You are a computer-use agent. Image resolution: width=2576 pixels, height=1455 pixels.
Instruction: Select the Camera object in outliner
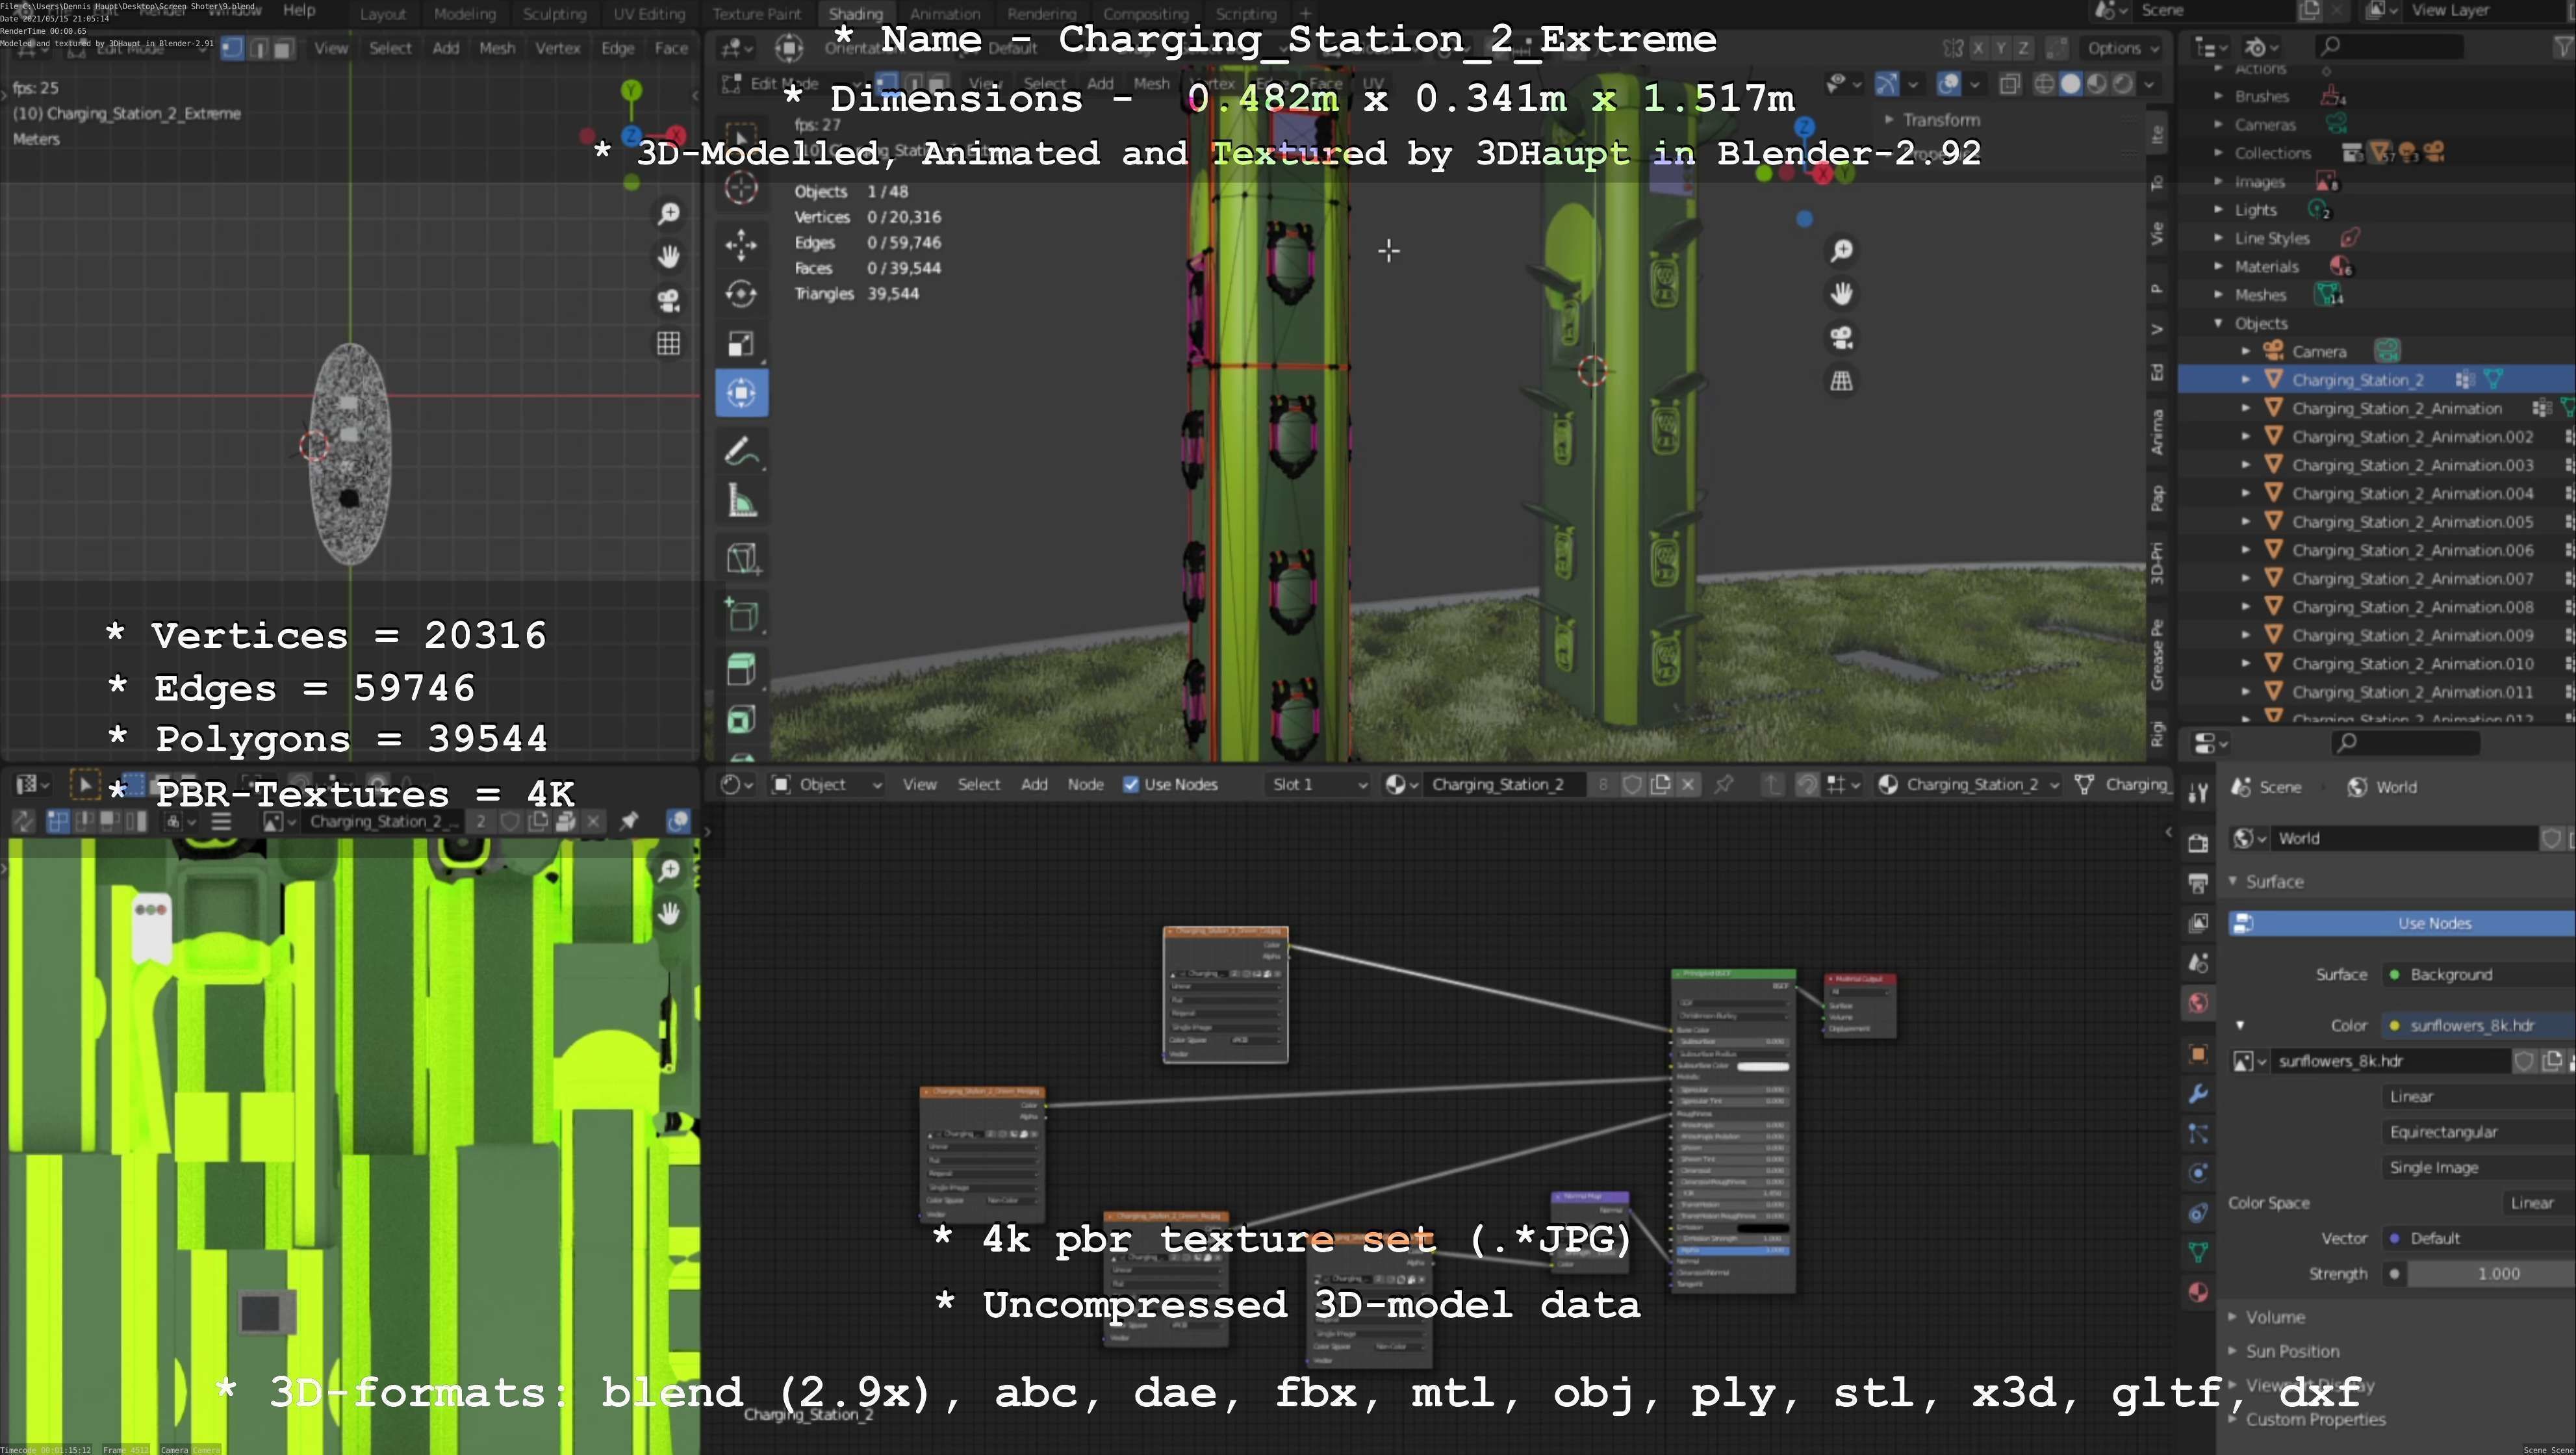tap(2318, 352)
